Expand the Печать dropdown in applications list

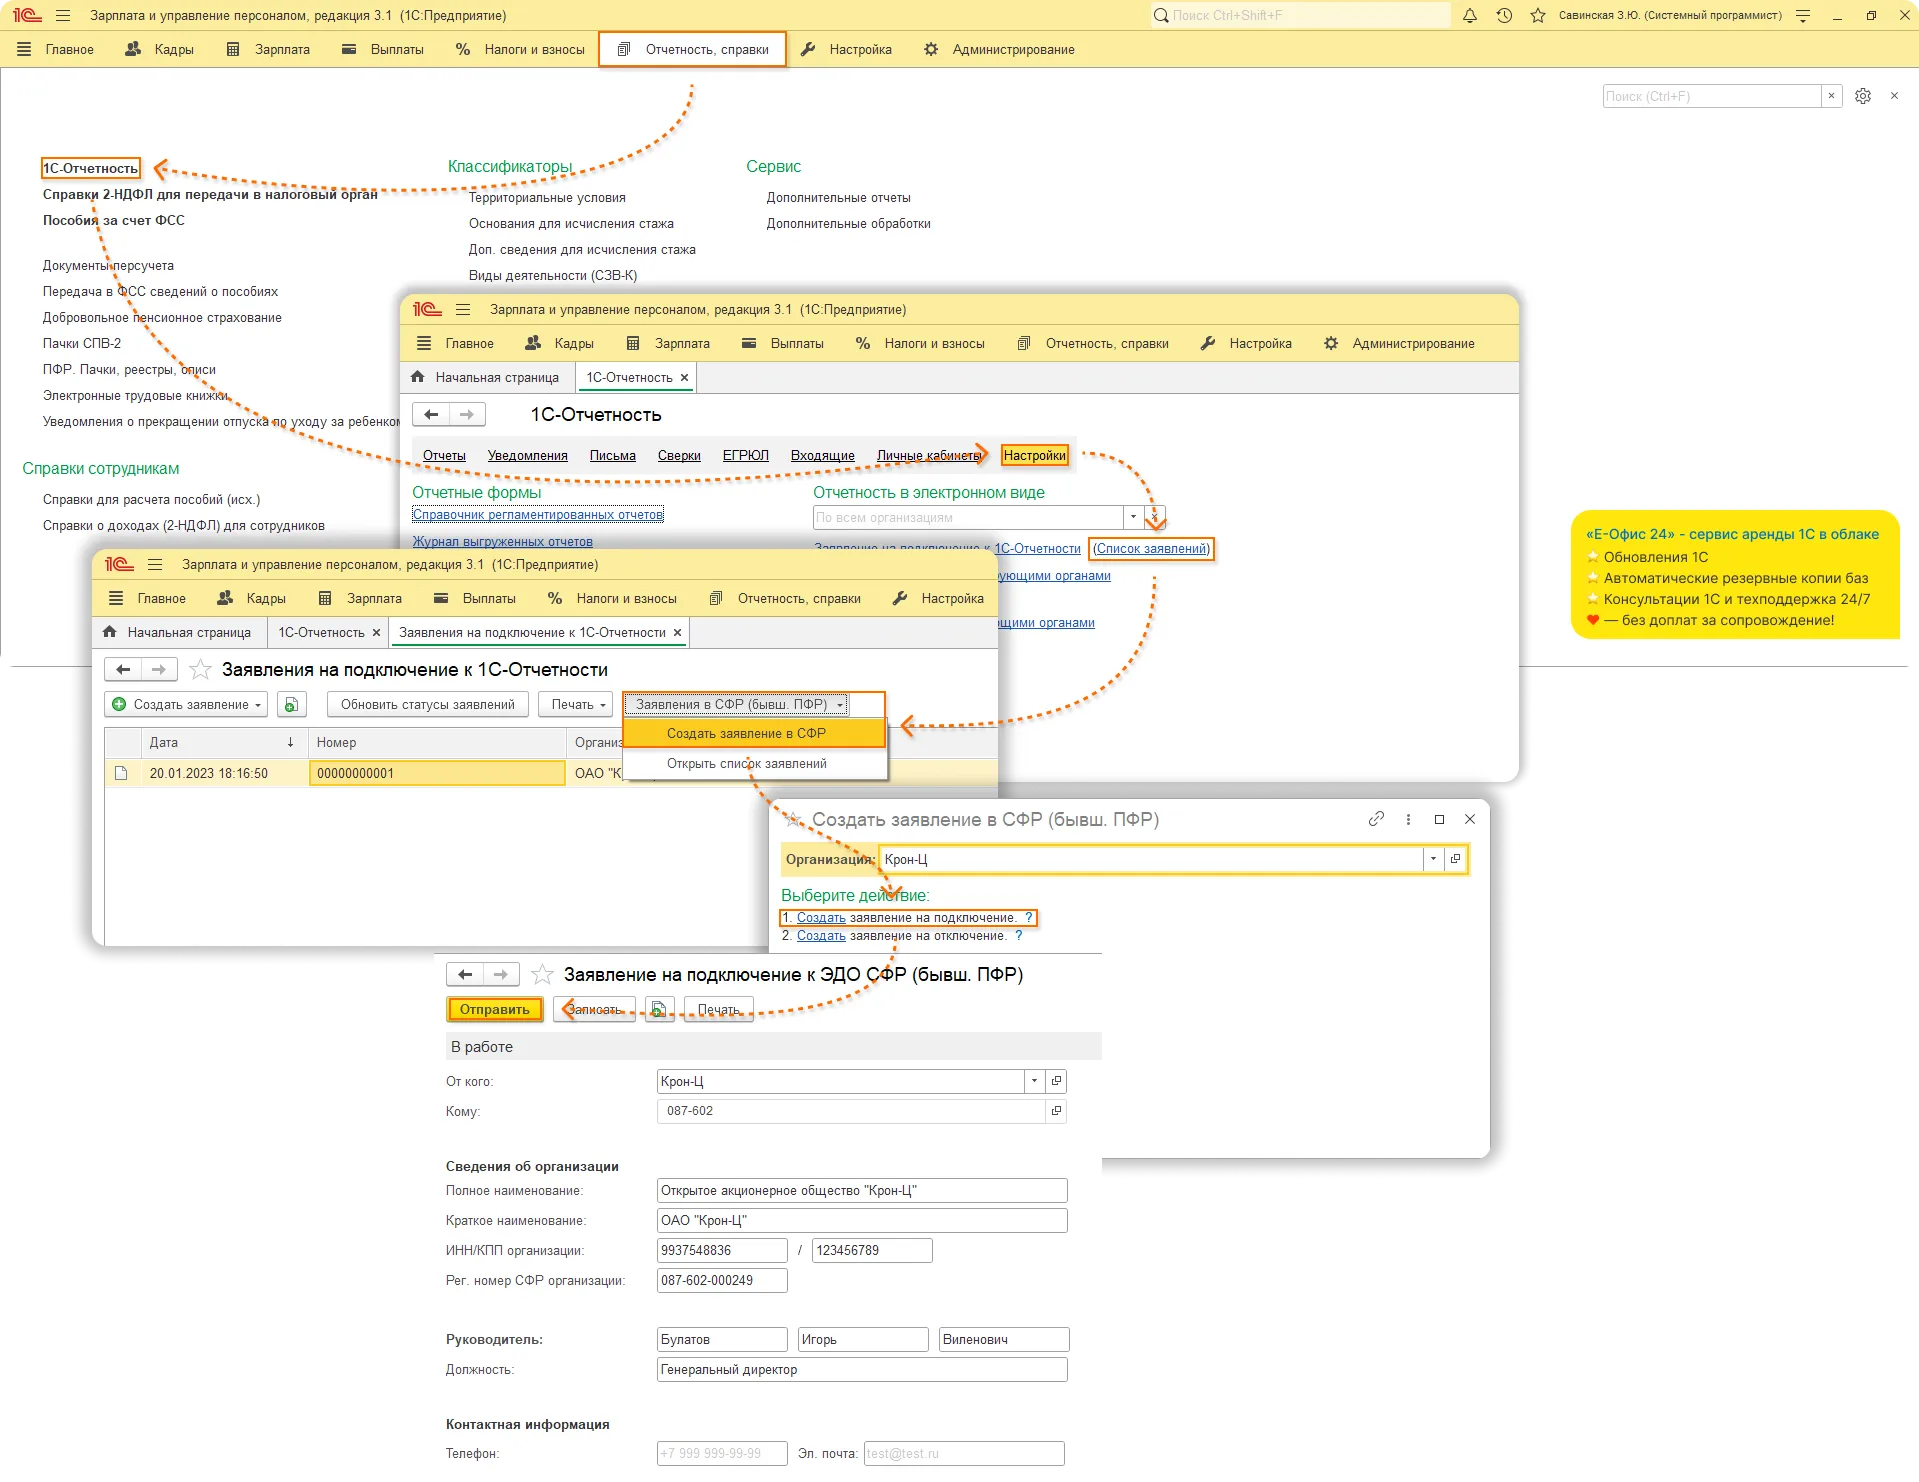tap(603, 706)
